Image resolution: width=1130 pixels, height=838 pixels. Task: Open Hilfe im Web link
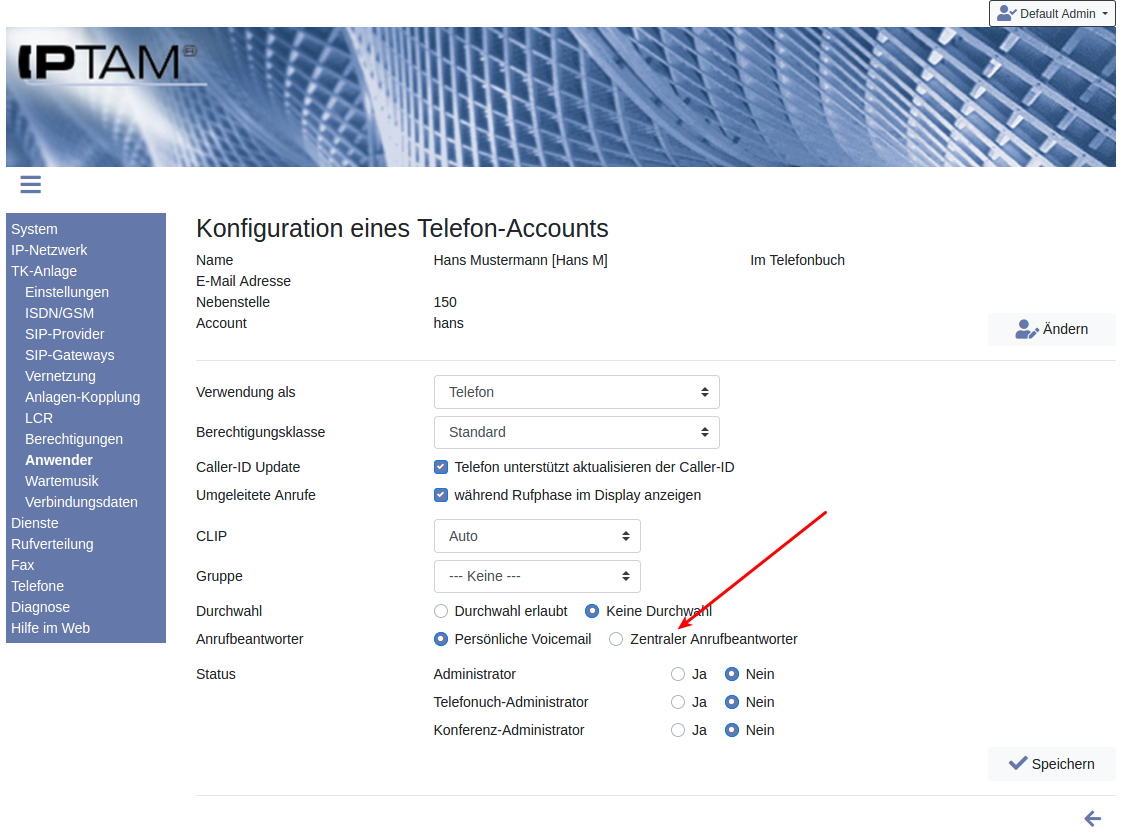50,628
